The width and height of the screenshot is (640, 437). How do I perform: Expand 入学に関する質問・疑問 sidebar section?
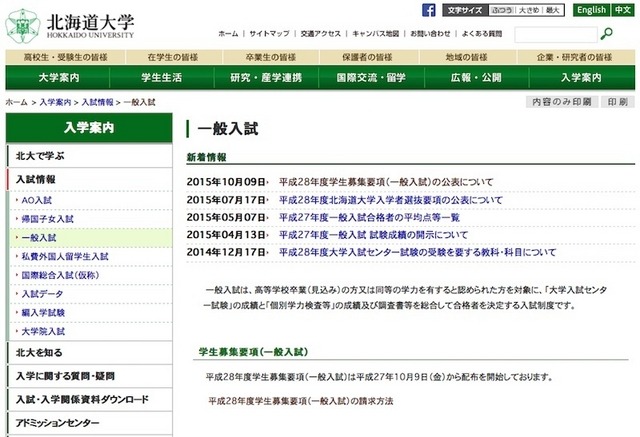click(x=89, y=376)
